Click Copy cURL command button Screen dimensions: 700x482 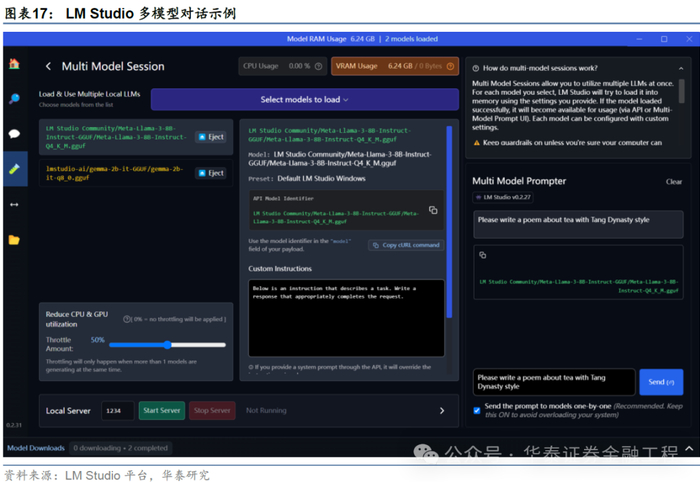coord(406,245)
